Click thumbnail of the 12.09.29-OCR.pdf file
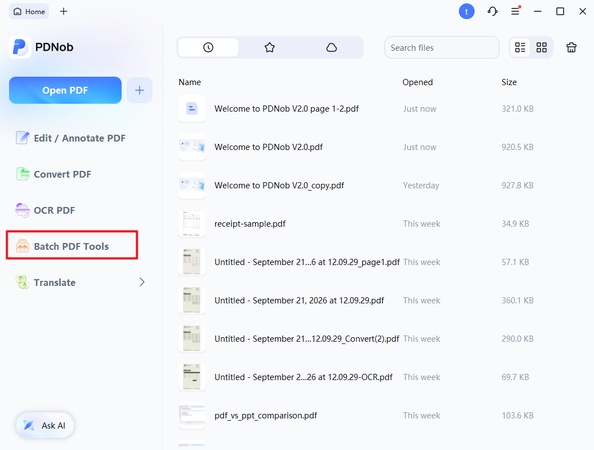 (x=192, y=377)
